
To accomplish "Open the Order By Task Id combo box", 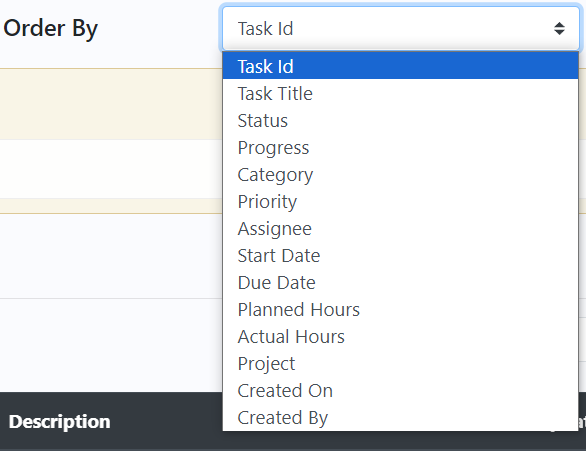I will coord(401,28).
